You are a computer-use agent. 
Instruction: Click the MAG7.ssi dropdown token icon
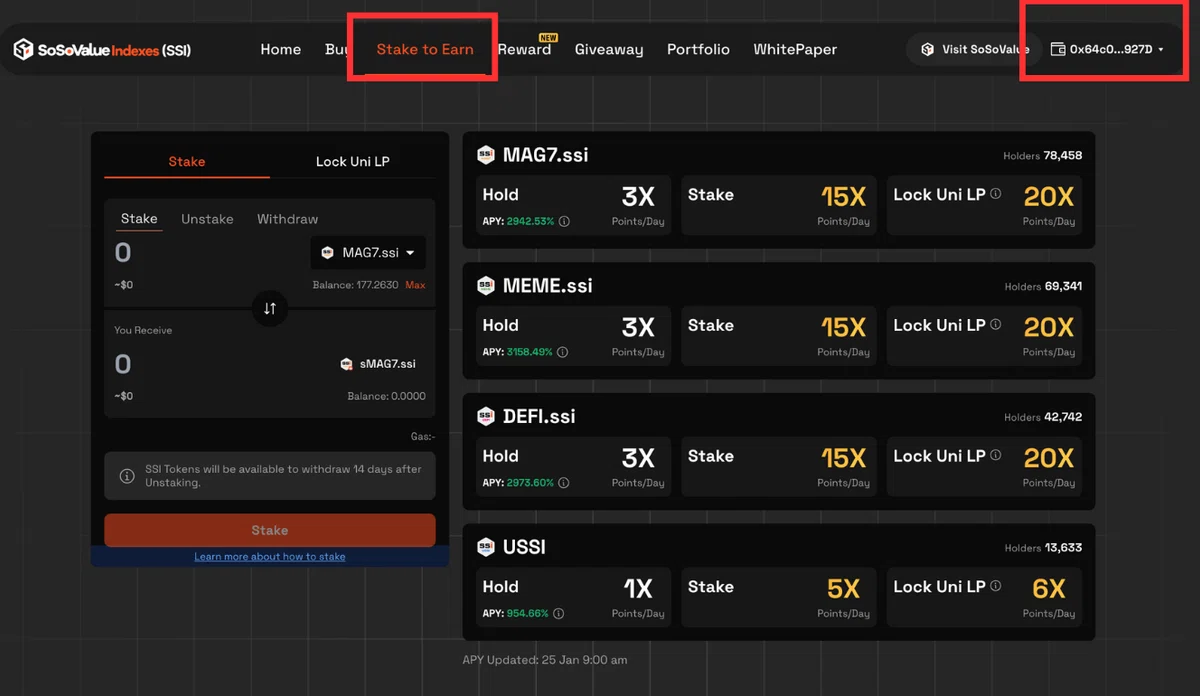[x=327, y=253]
